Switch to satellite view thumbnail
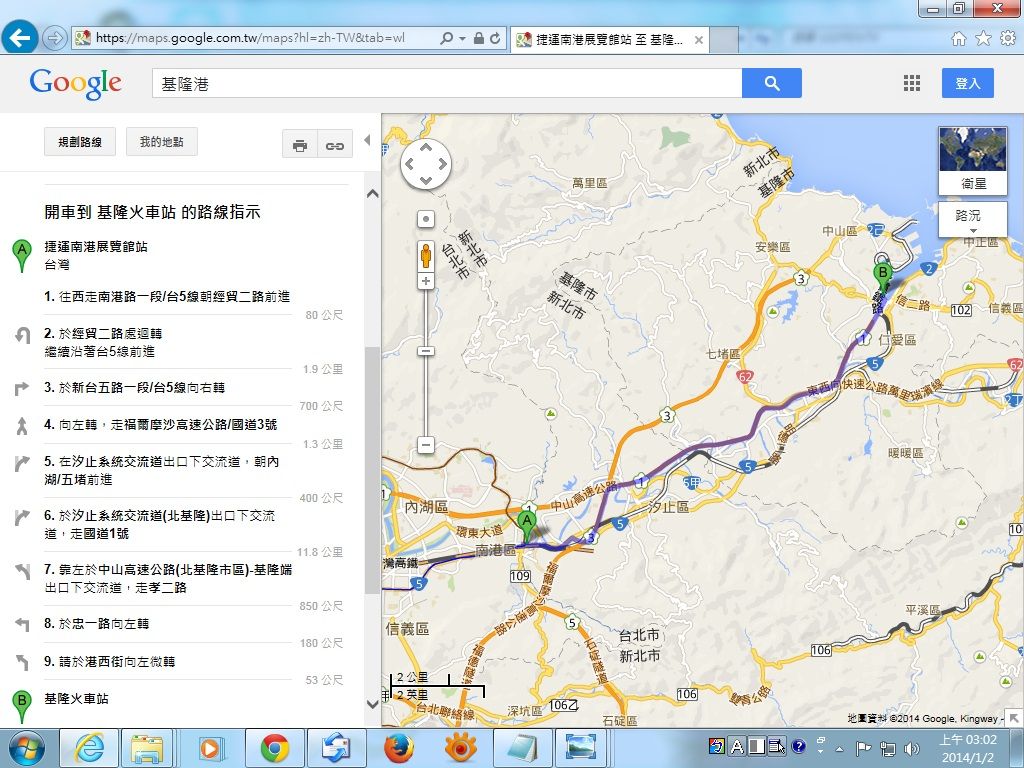Image resolution: width=1024 pixels, height=768 pixels. tap(972, 161)
